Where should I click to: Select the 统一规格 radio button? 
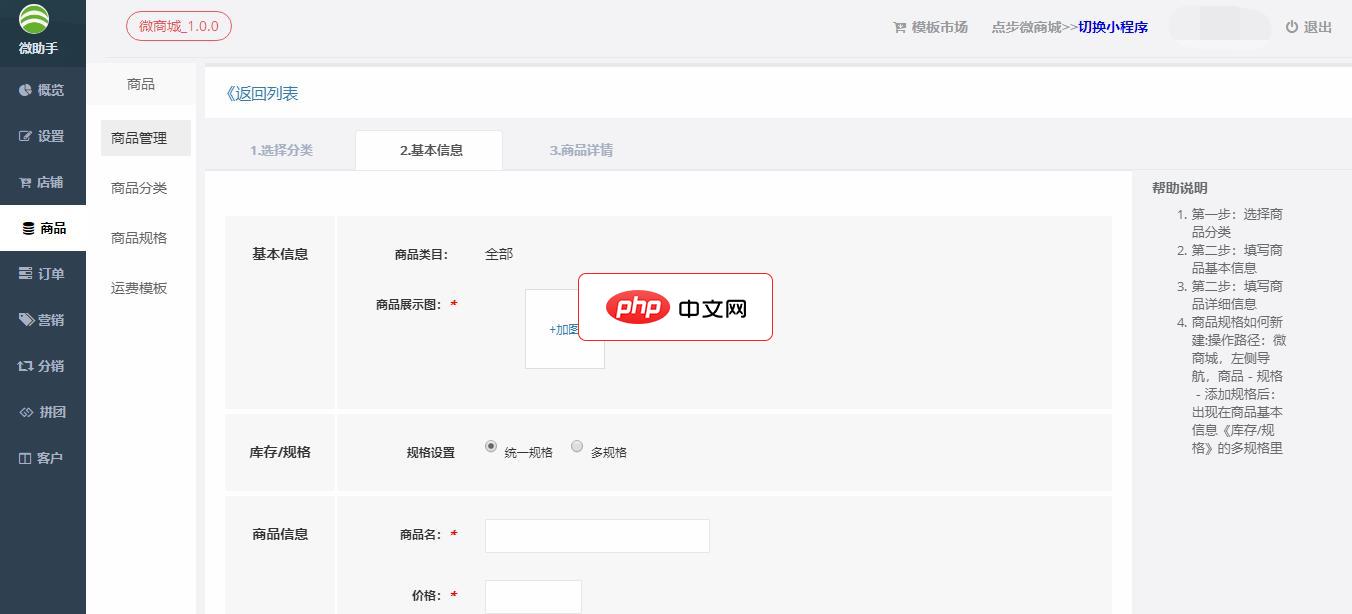489,447
